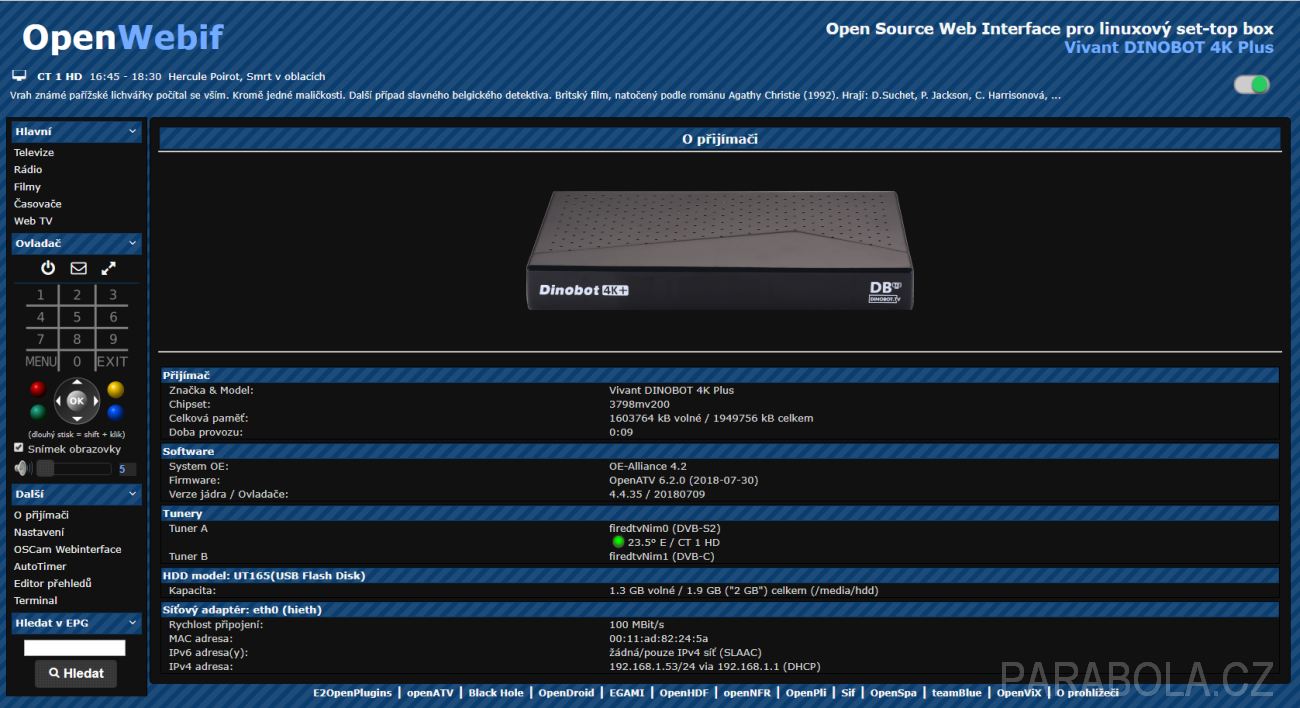Open the OpenDroid footer link
The height and width of the screenshot is (708, 1300).
tap(566, 692)
